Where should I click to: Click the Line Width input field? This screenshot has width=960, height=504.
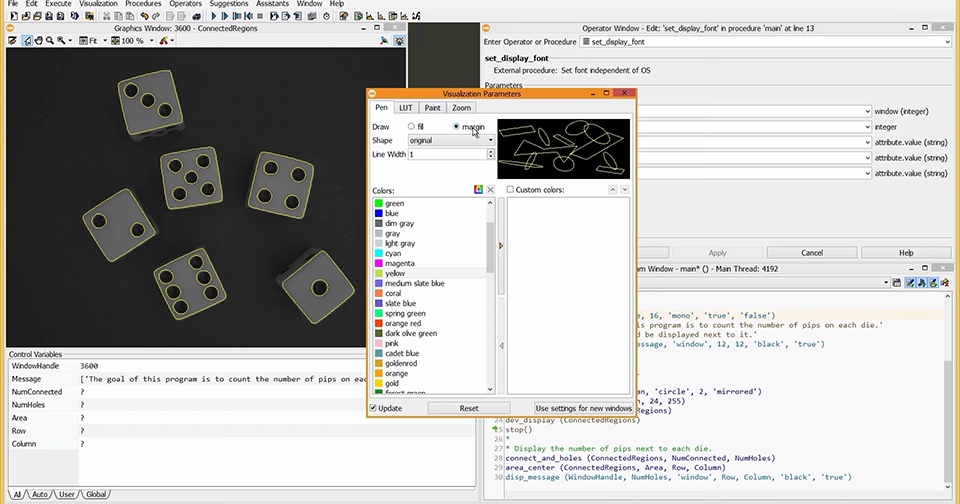[447, 154]
